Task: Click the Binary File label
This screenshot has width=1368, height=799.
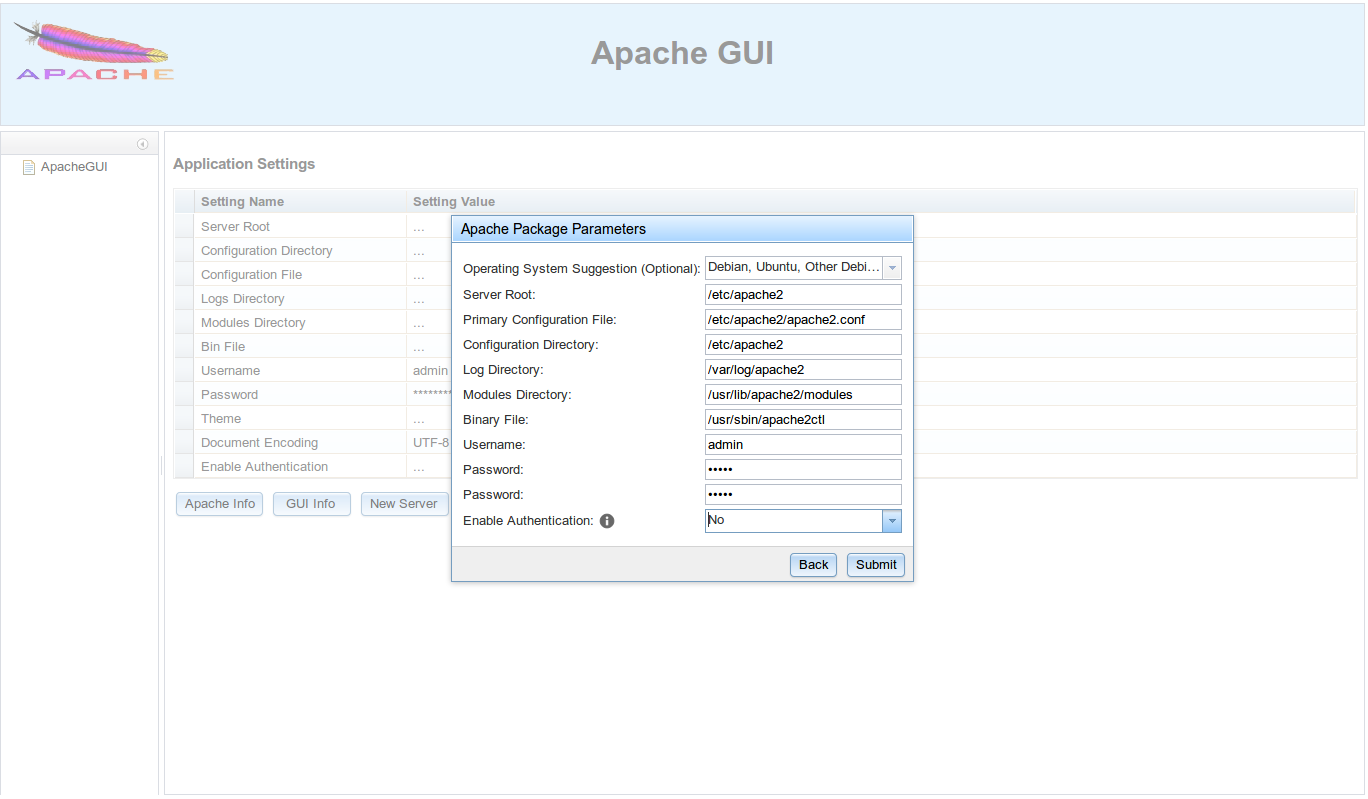Action: point(496,420)
